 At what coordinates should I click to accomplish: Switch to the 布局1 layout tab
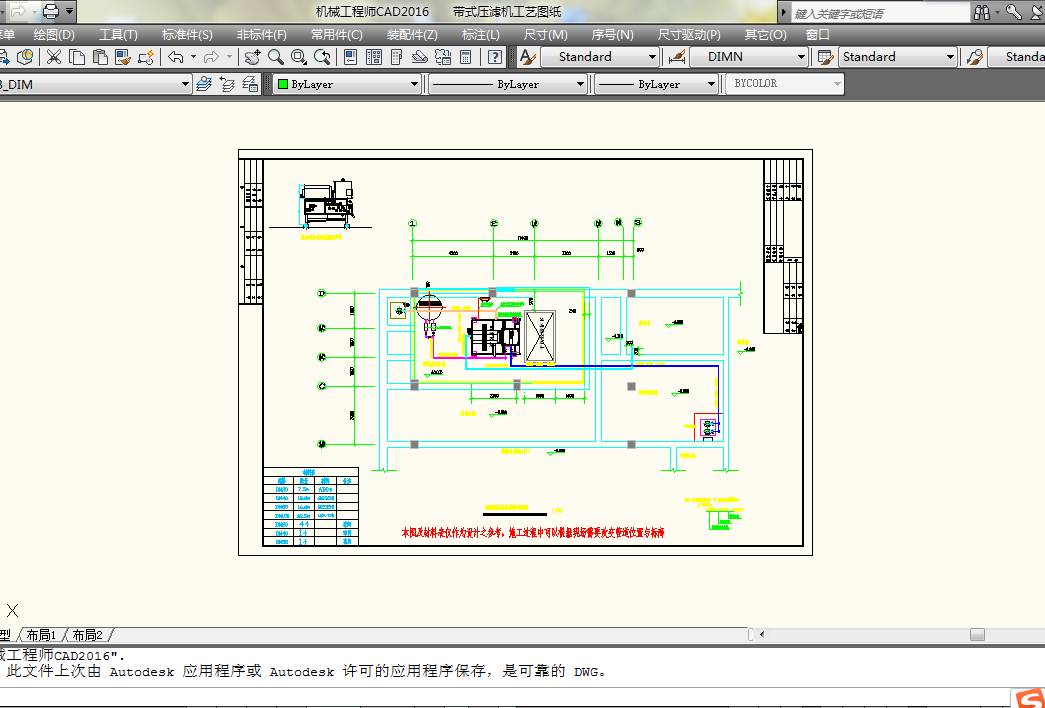(x=41, y=635)
